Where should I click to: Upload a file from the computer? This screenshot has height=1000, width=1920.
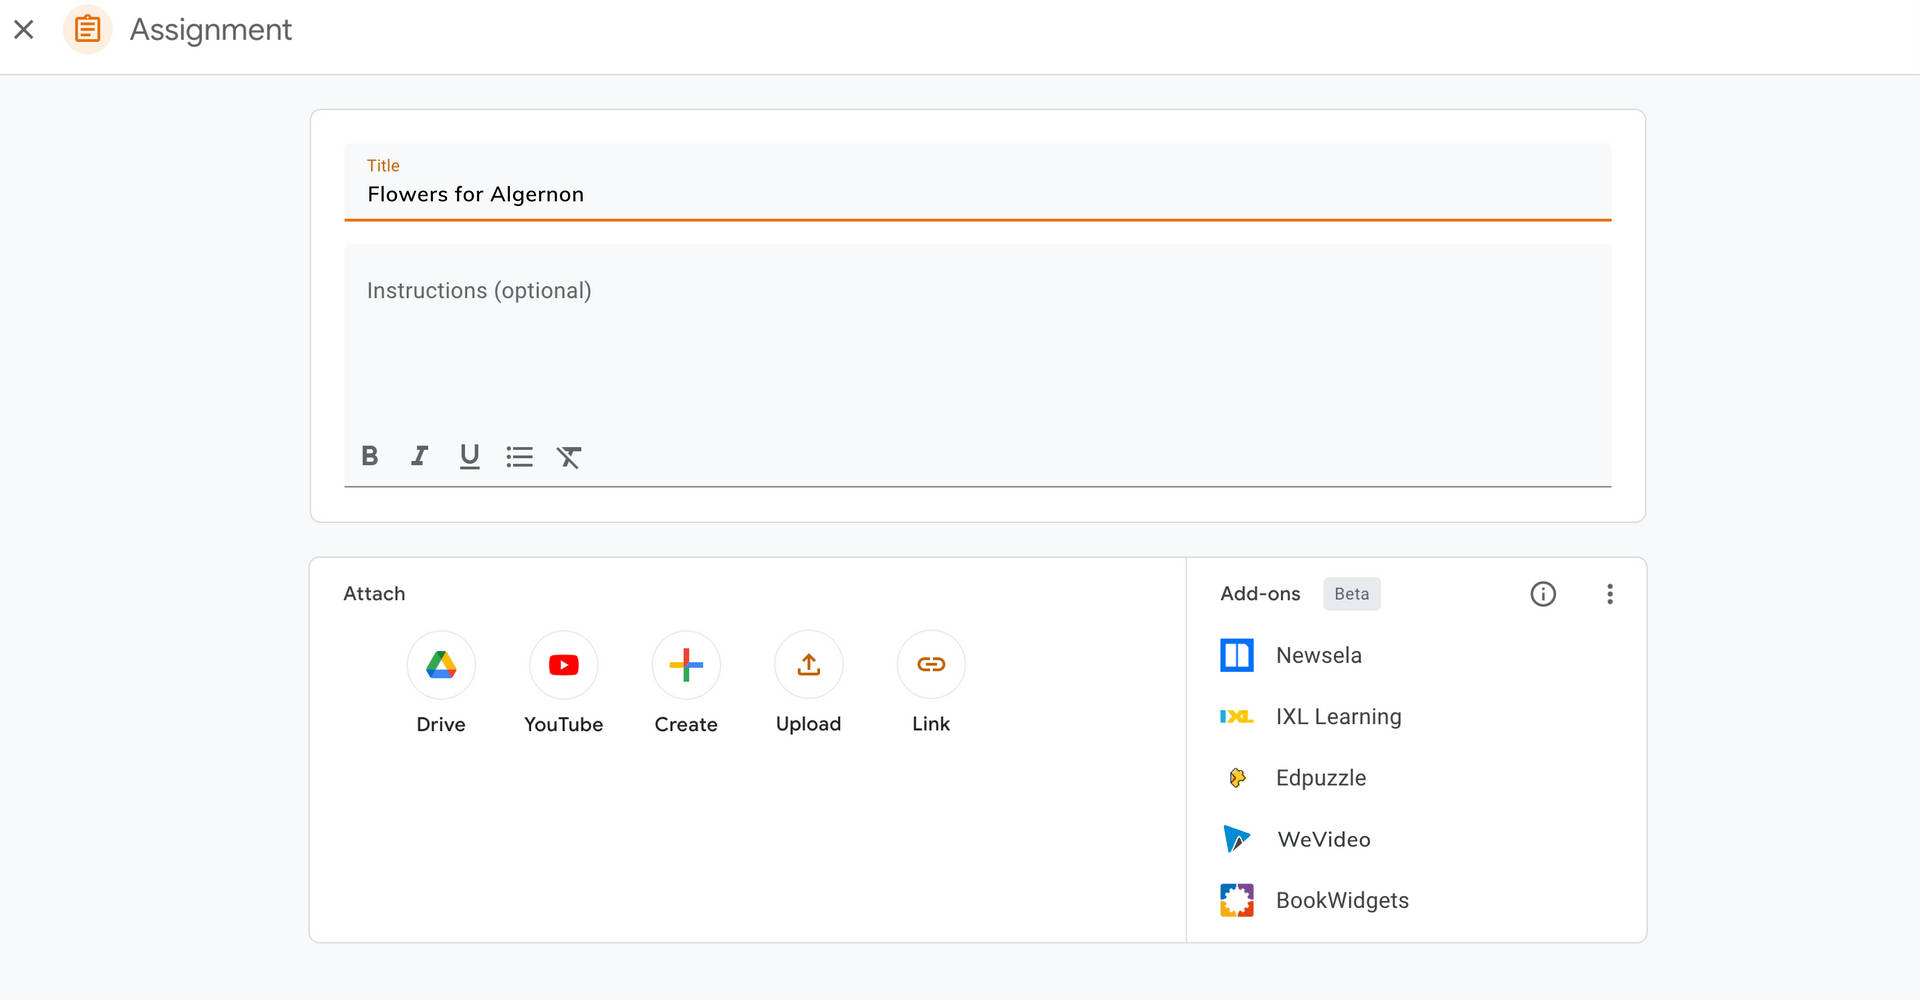coord(809,665)
